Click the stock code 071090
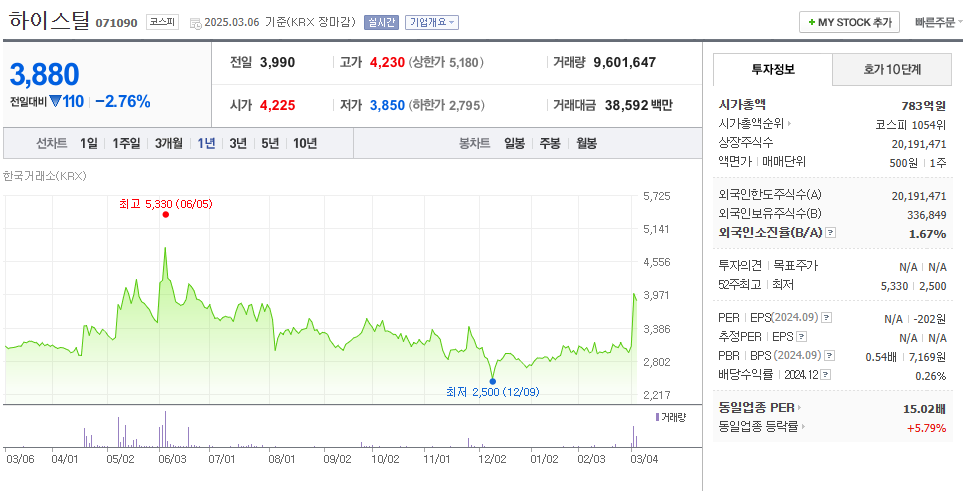This screenshot has width=971, height=491. point(116,23)
